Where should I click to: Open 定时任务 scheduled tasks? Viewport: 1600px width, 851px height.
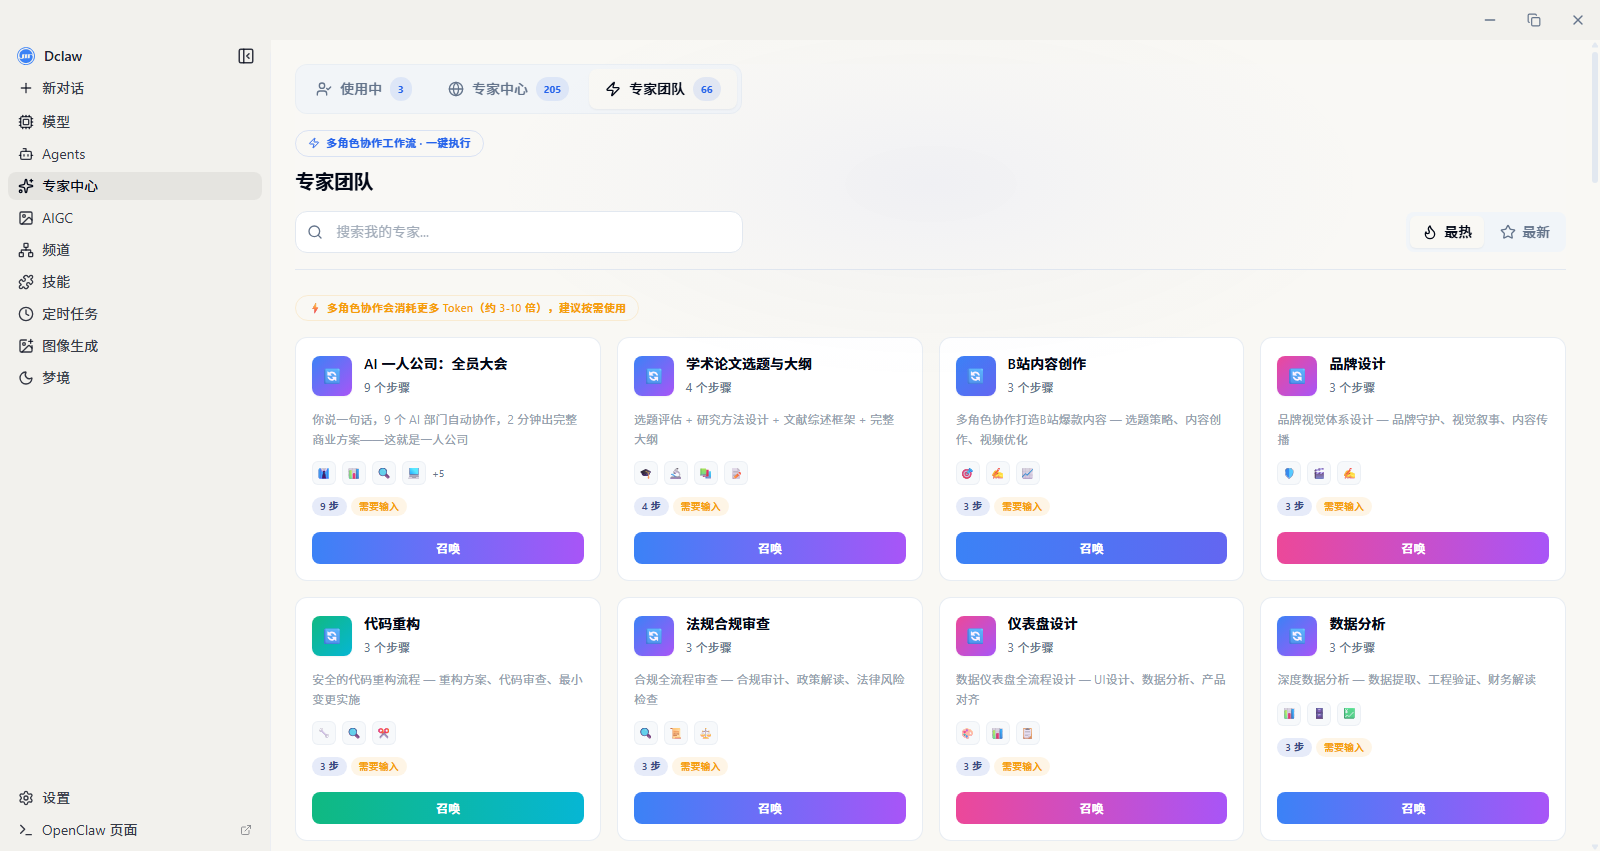[135, 314]
